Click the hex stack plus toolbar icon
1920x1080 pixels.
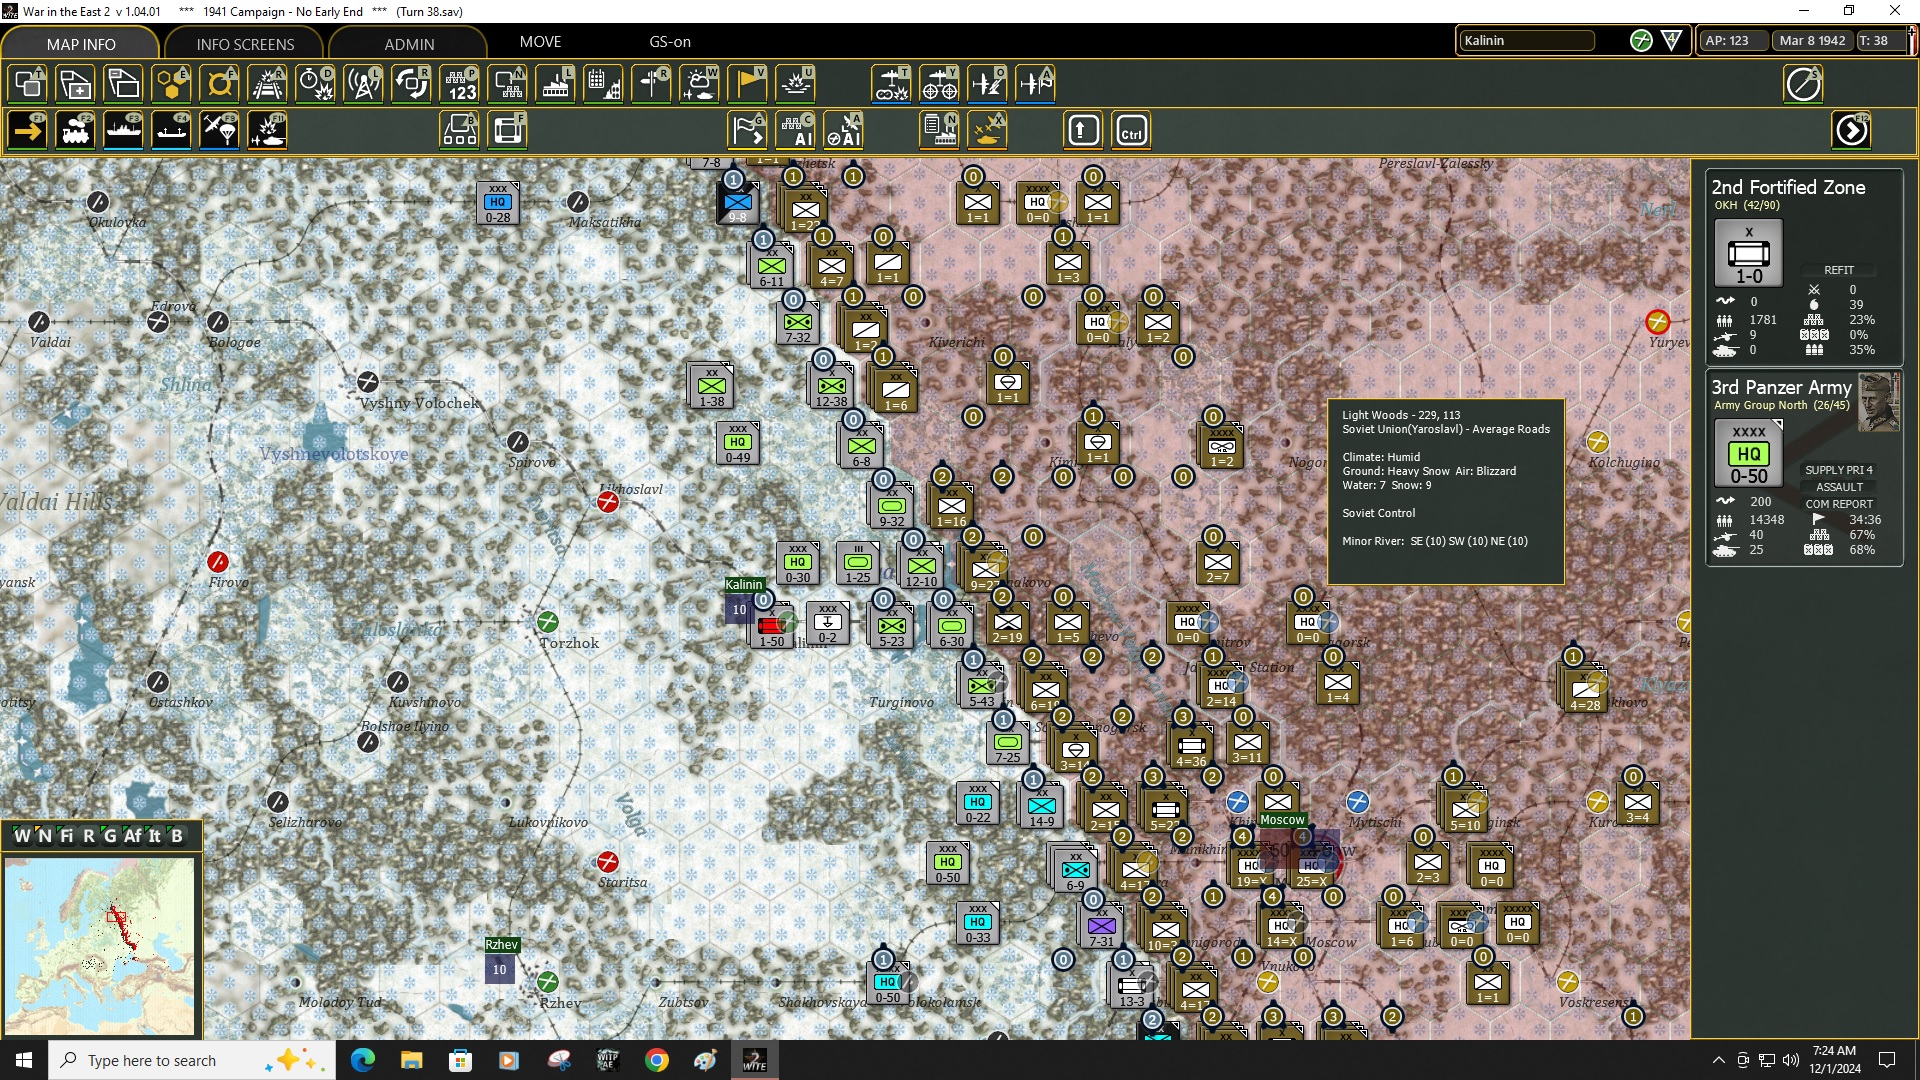(x=76, y=84)
